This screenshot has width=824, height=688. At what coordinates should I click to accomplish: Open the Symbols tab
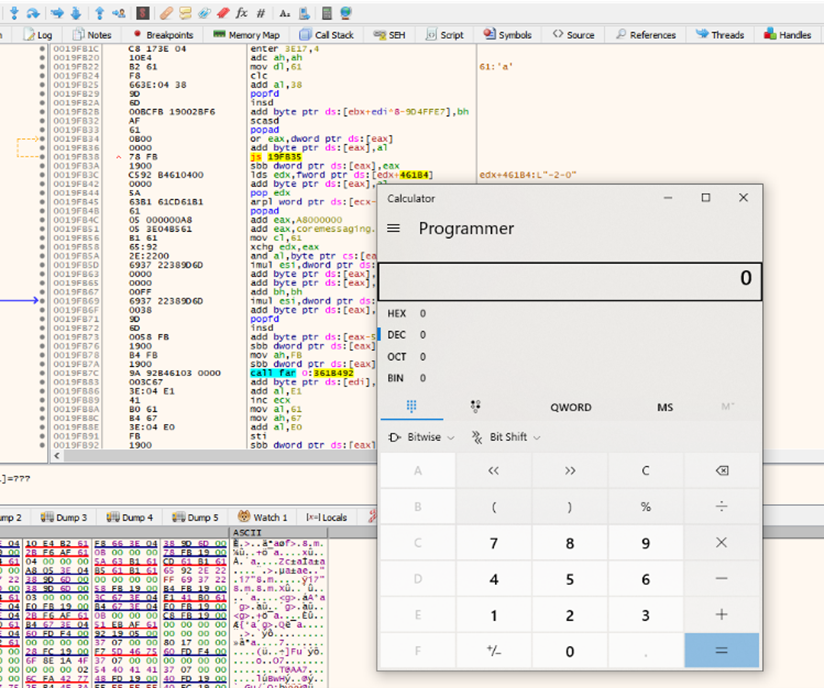point(508,35)
